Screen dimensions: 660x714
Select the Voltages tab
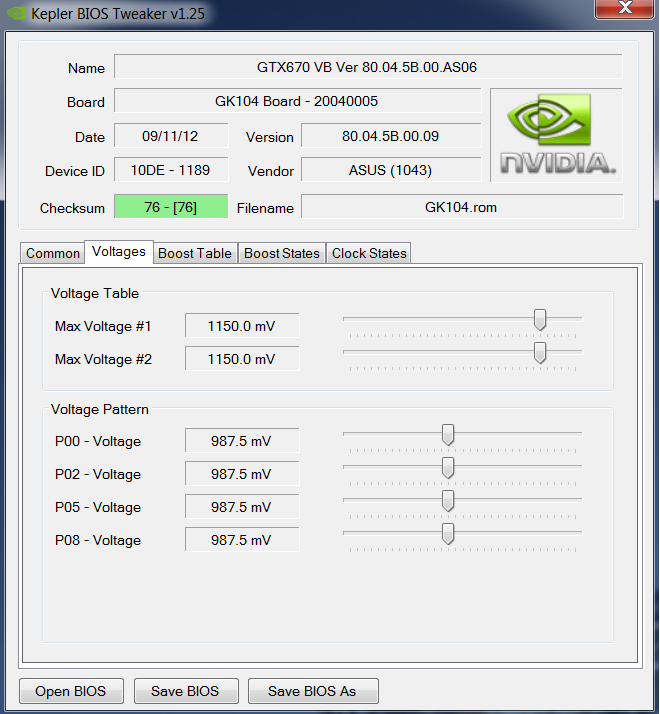pyautogui.click(x=119, y=251)
